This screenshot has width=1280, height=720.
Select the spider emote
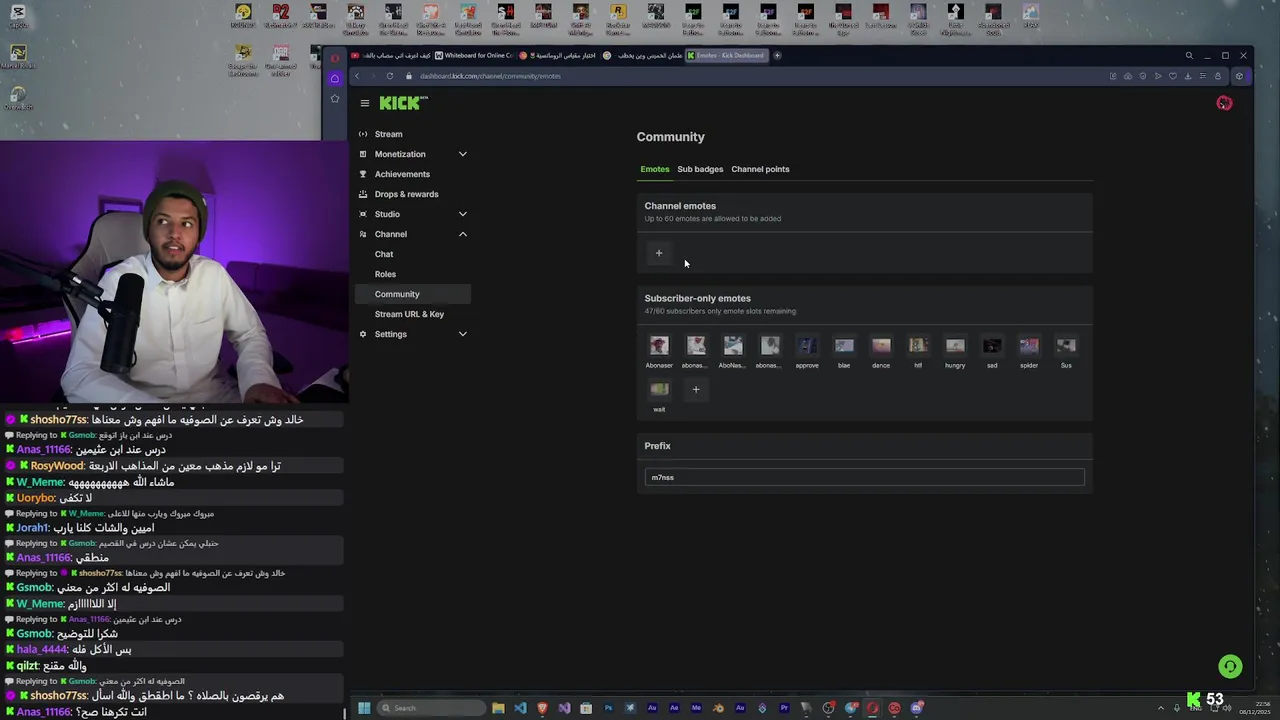1029,346
